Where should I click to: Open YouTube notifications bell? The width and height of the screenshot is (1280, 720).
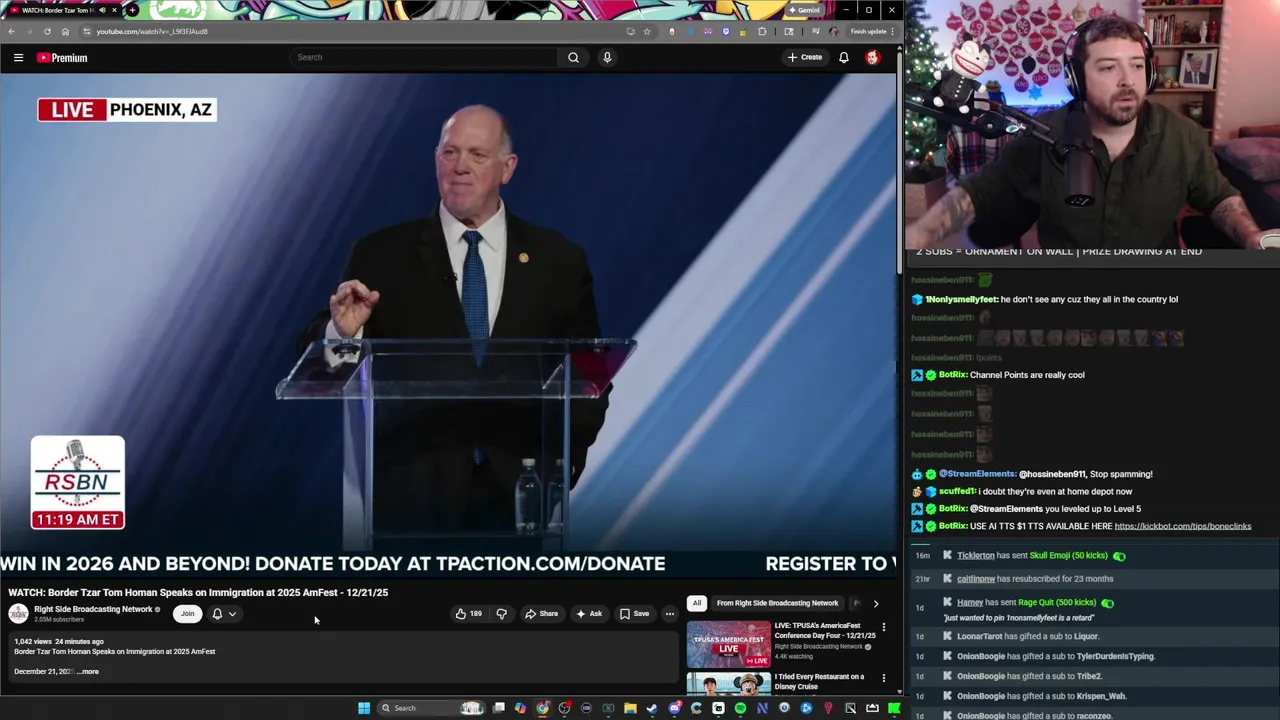pyautogui.click(x=844, y=57)
